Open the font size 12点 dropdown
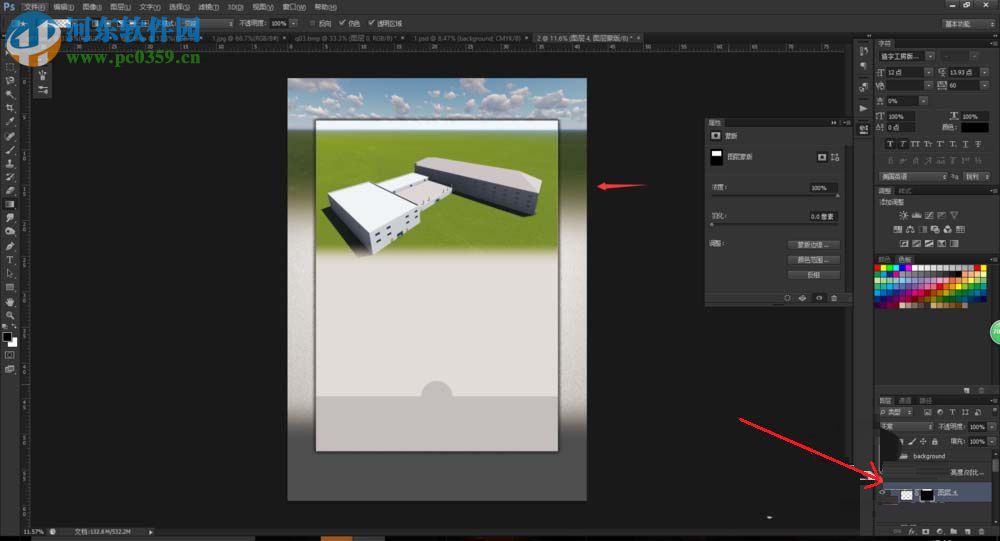 tap(929, 72)
